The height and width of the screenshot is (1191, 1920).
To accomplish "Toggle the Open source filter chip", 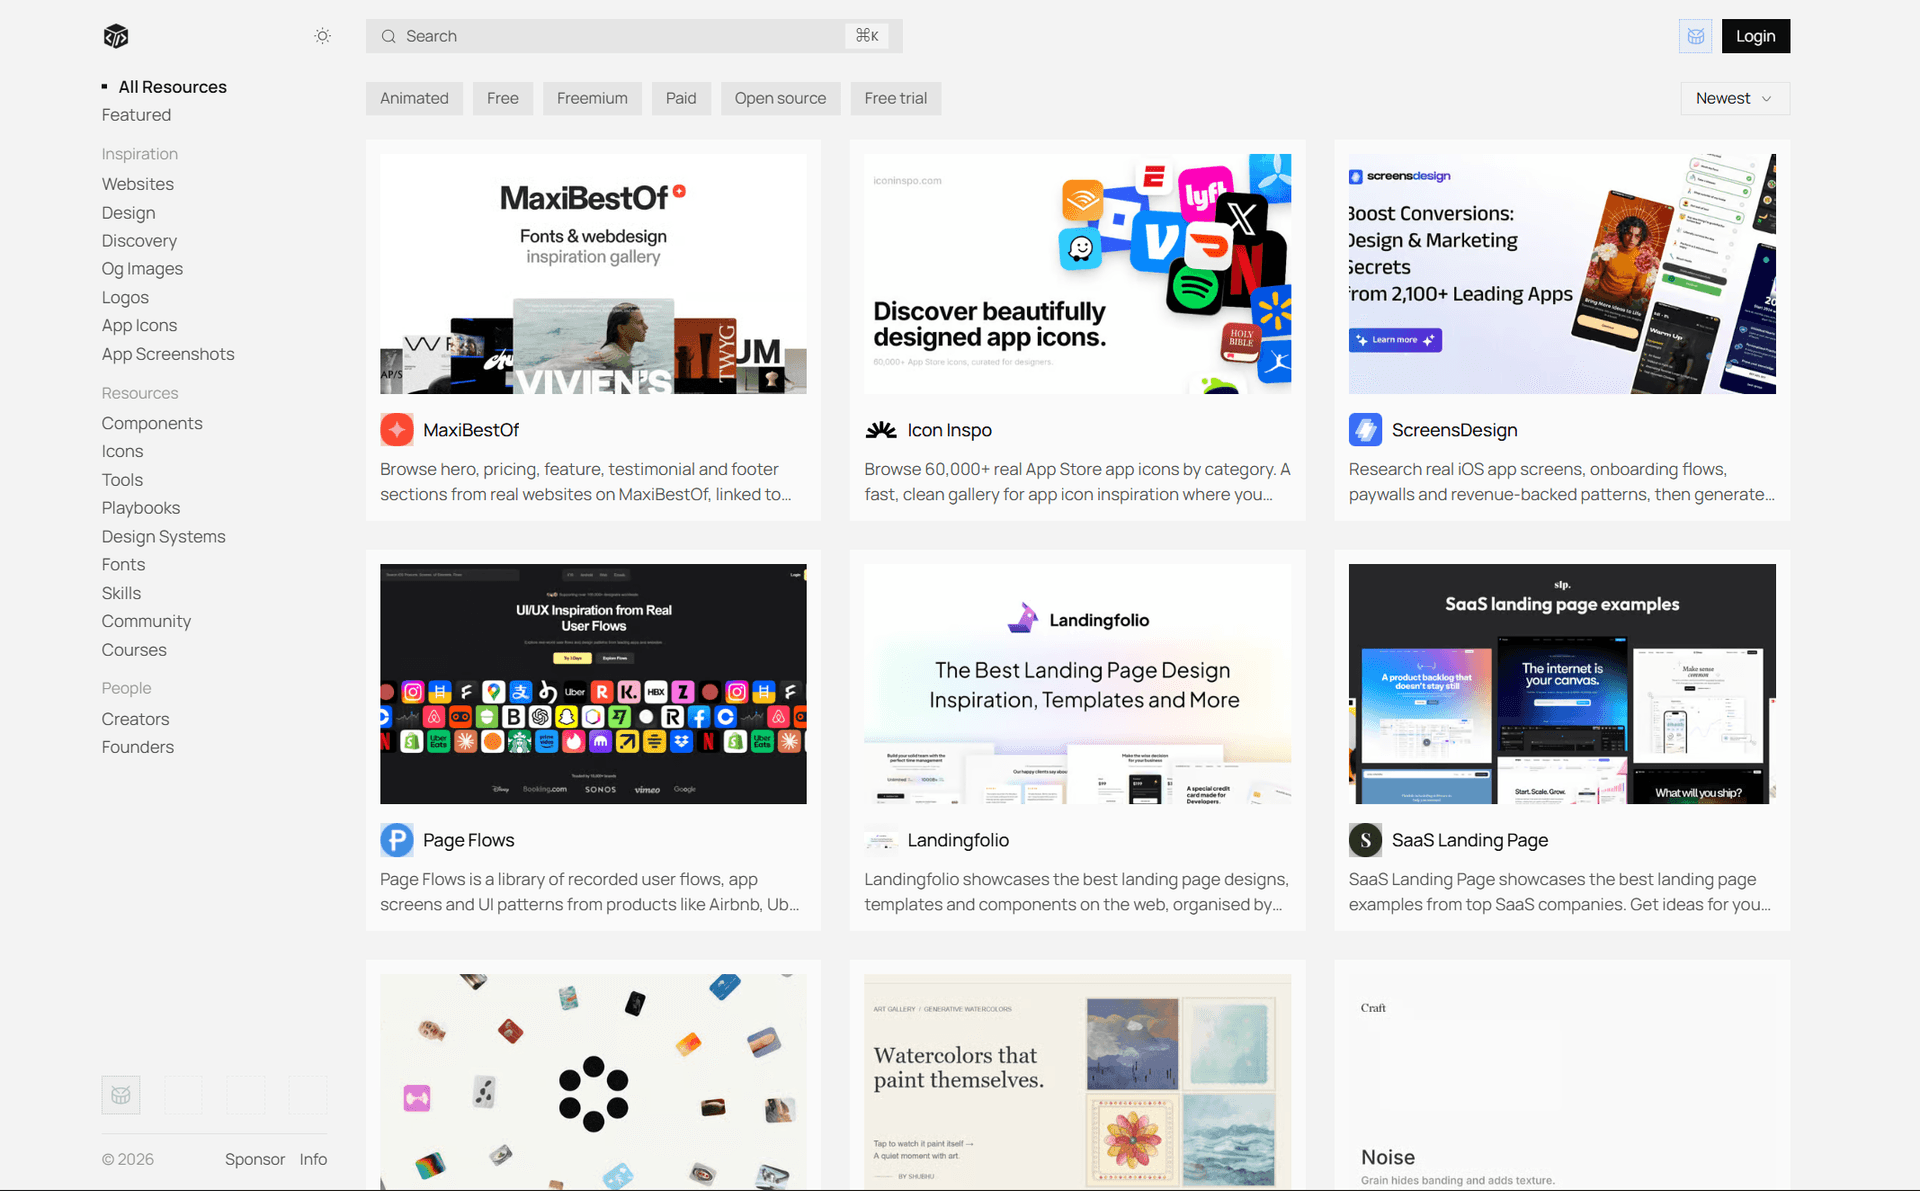I will point(780,98).
